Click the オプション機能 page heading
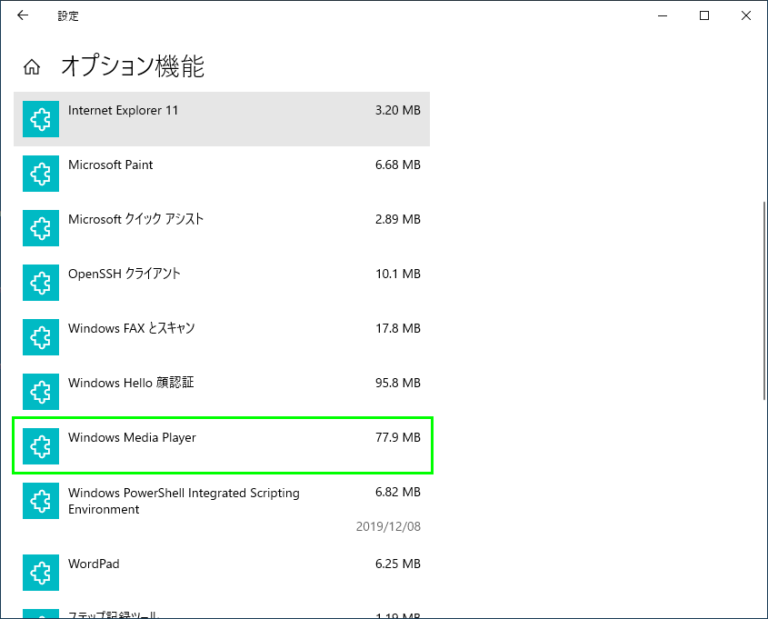 (132, 66)
